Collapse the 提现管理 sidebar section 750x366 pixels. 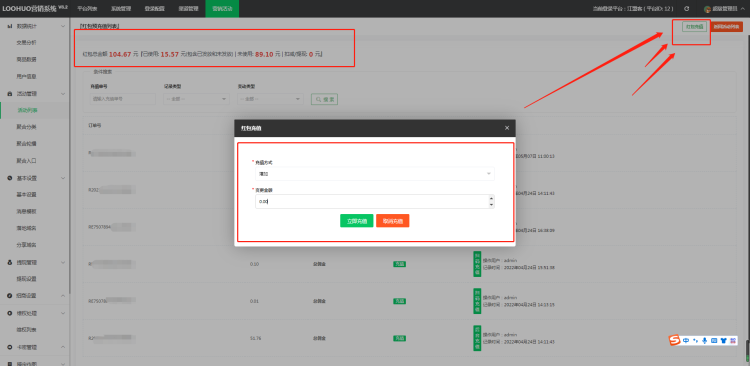tap(63, 262)
